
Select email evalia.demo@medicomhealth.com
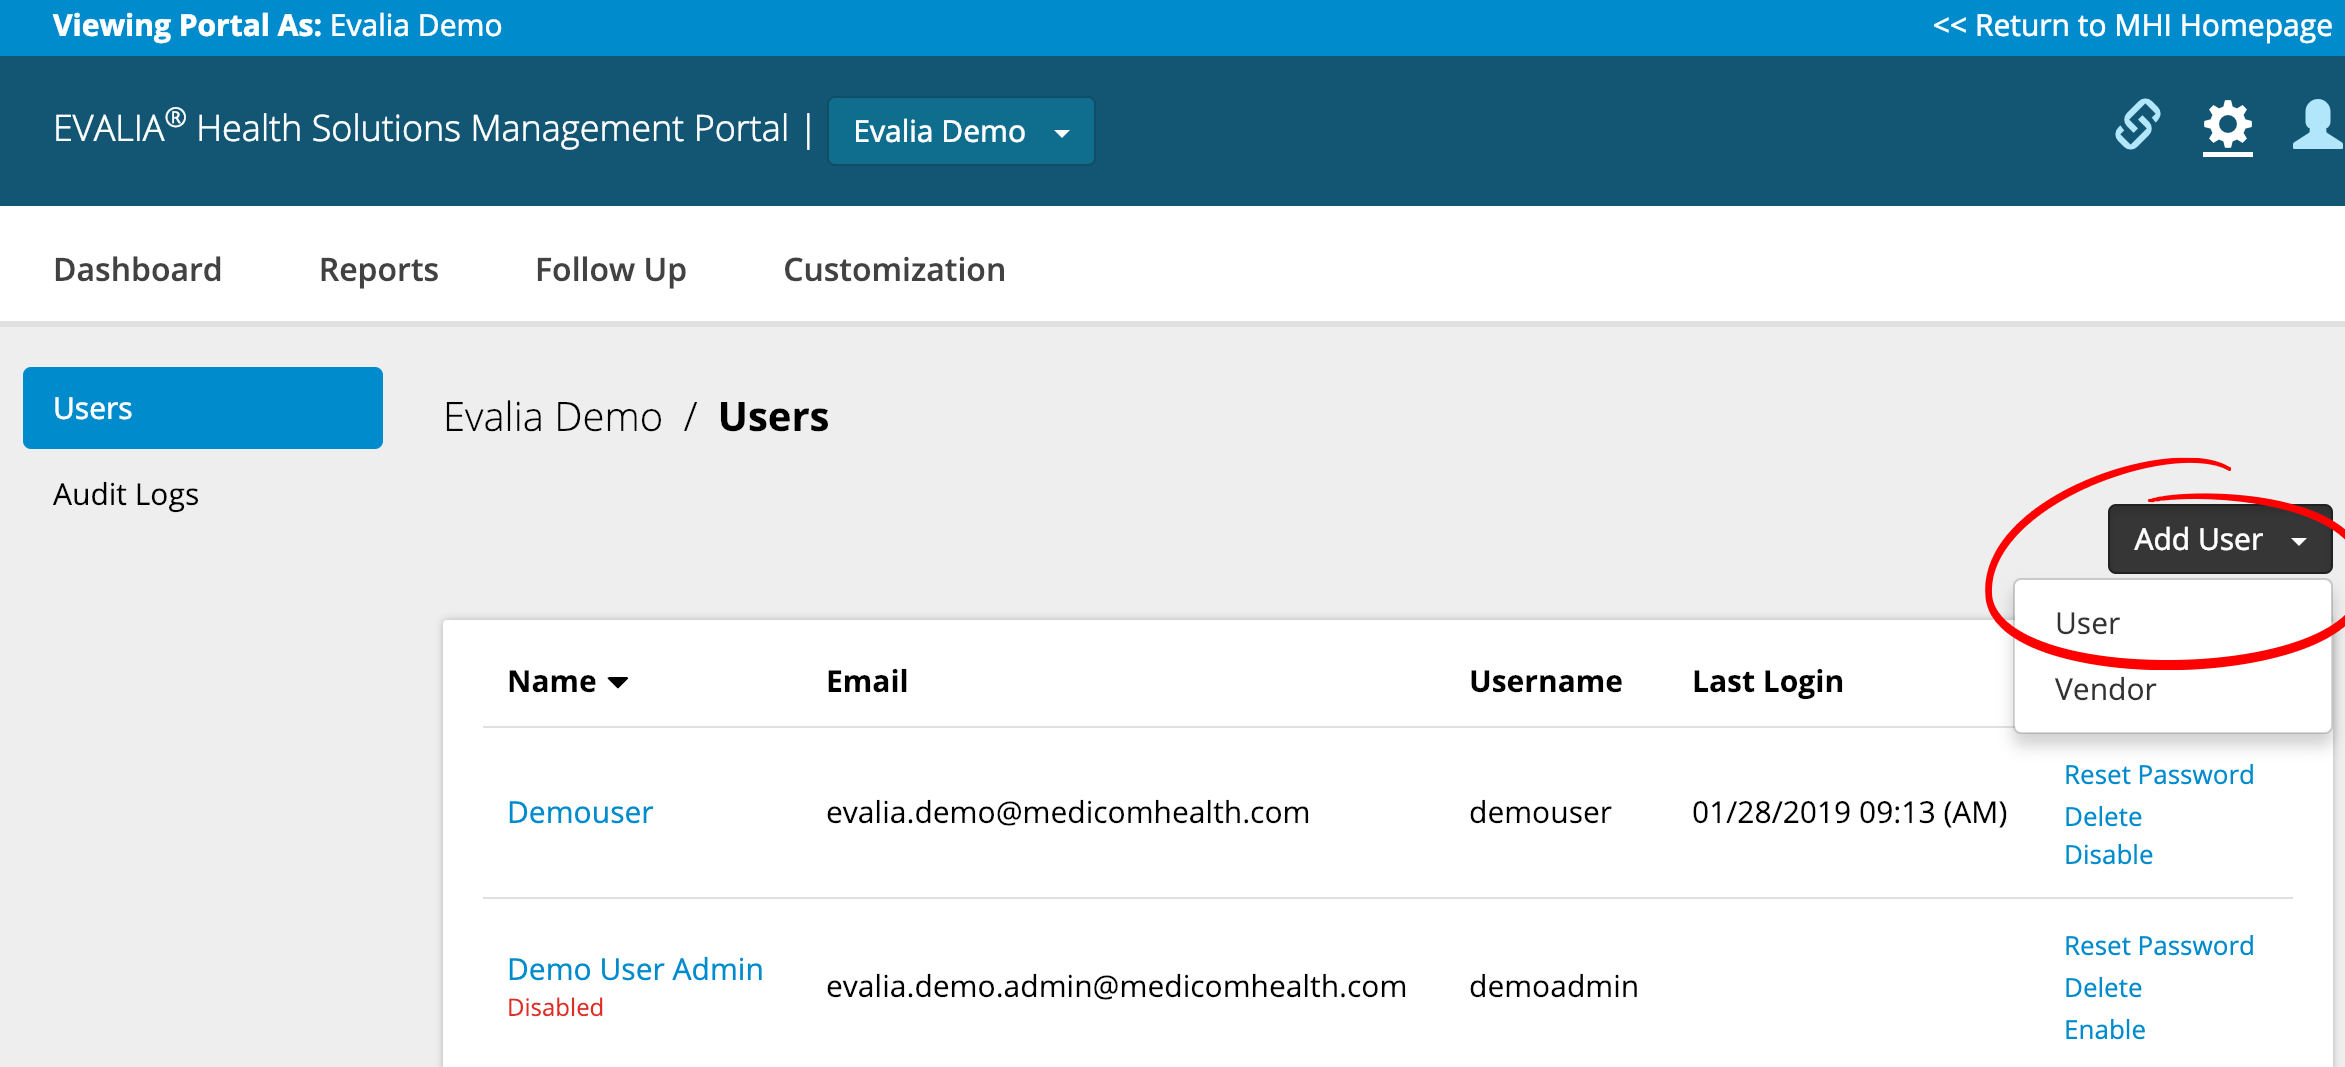[x=1068, y=812]
